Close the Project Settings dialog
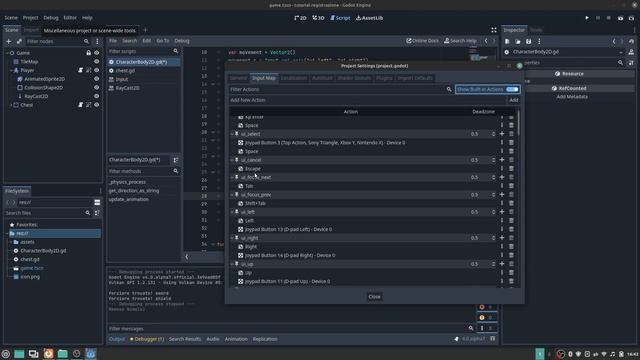 [374, 297]
